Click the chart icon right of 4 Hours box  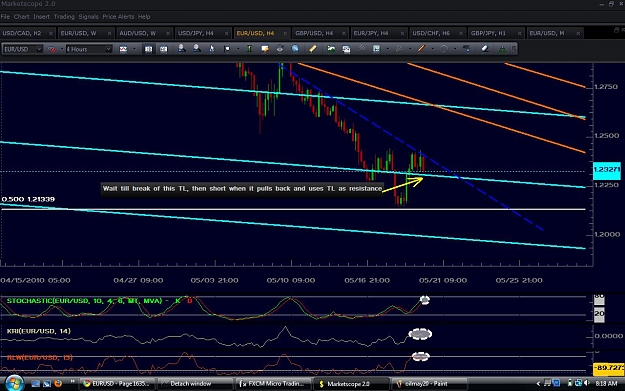point(123,49)
